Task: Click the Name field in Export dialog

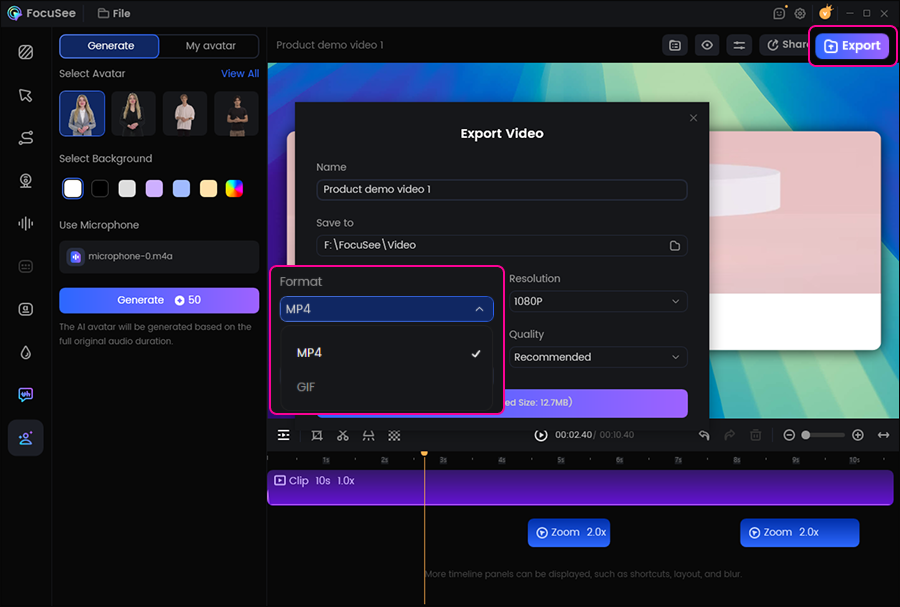Action: click(501, 189)
